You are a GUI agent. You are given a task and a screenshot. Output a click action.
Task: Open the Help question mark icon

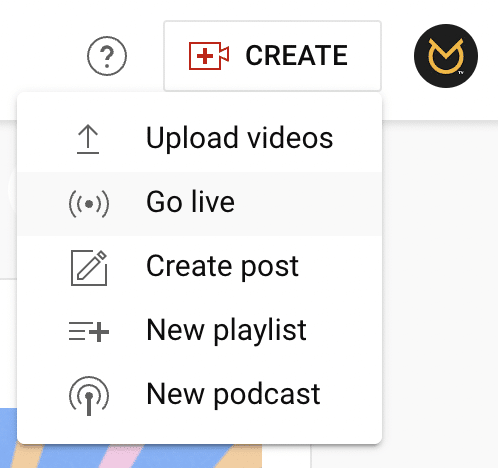coord(107,56)
